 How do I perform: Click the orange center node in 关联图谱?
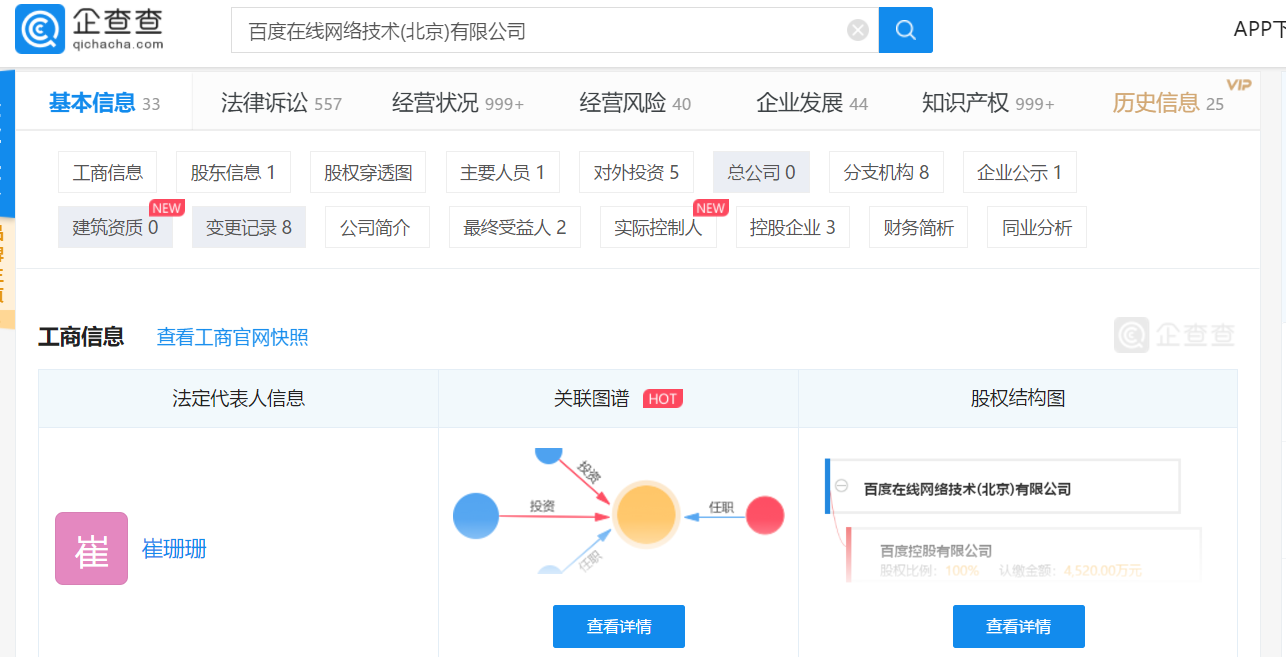tap(646, 516)
